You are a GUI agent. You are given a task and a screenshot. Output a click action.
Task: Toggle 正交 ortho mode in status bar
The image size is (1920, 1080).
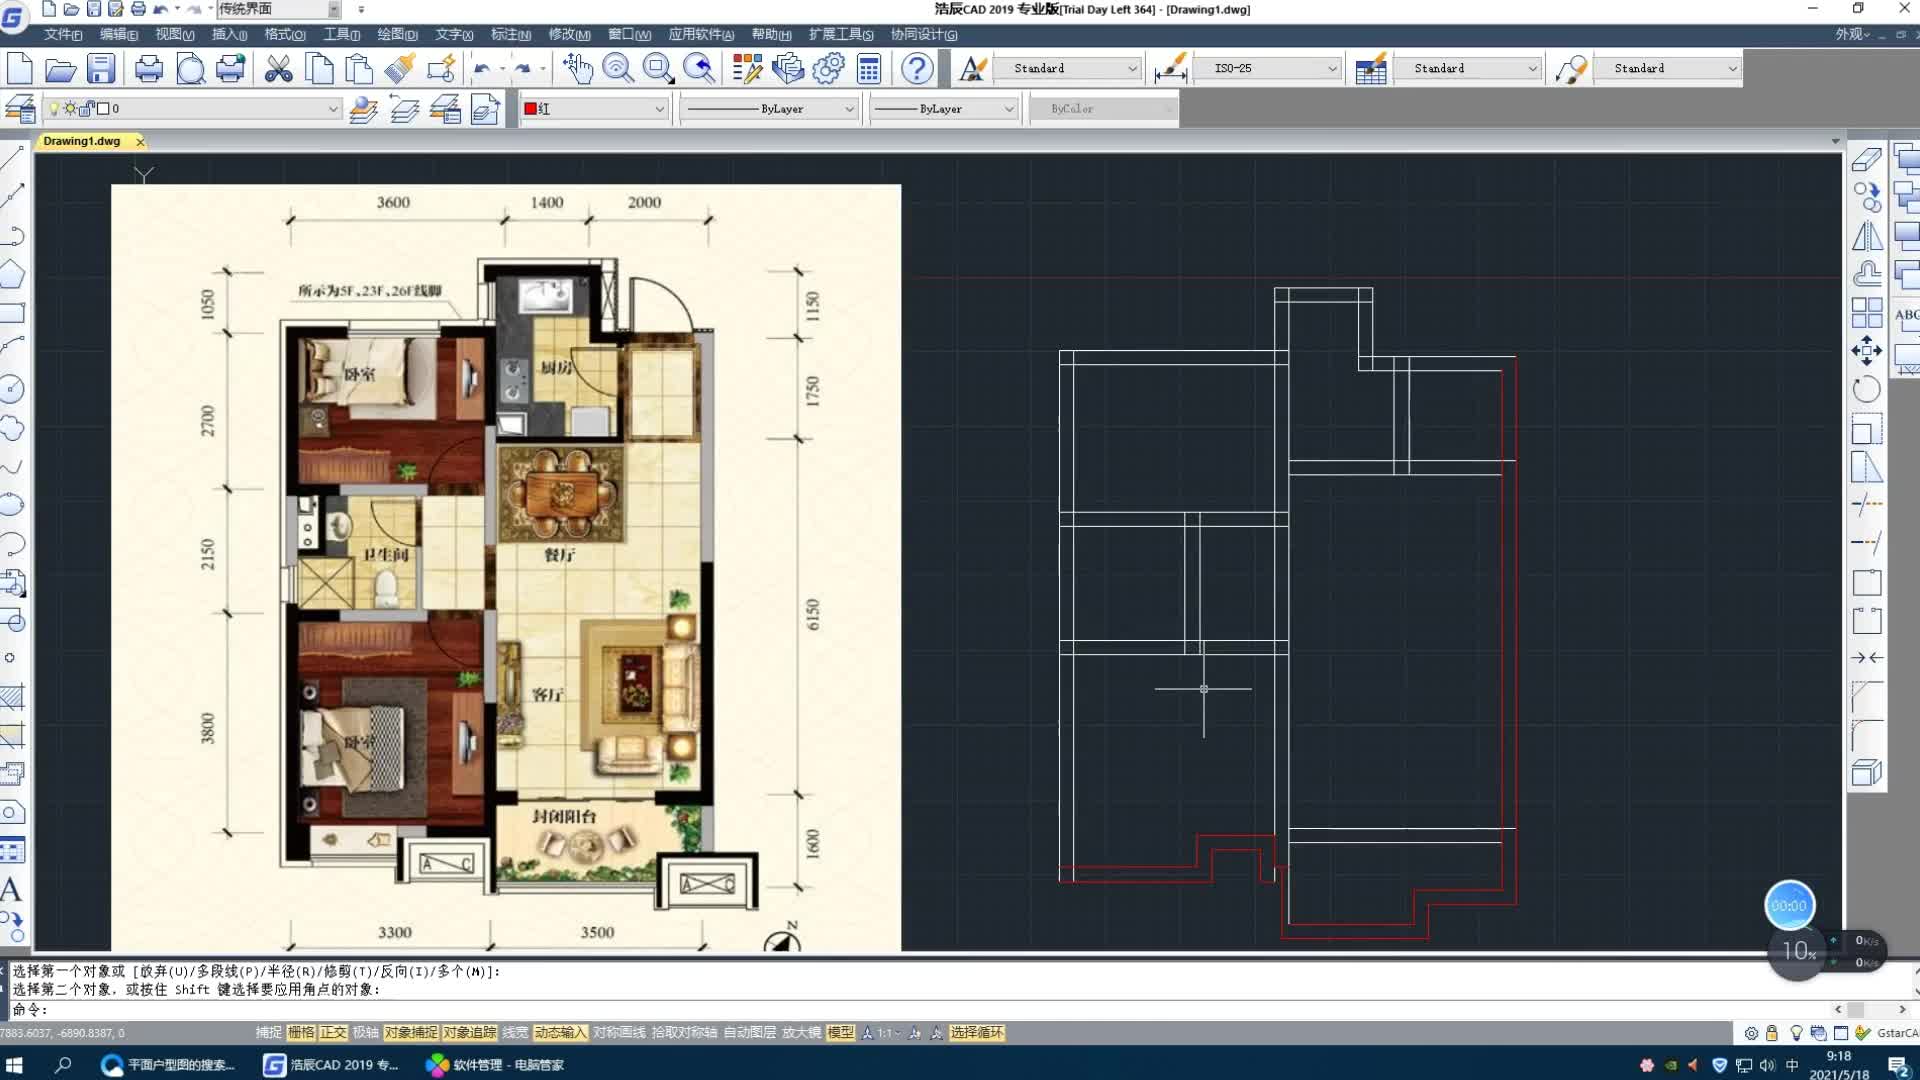tap(333, 1033)
